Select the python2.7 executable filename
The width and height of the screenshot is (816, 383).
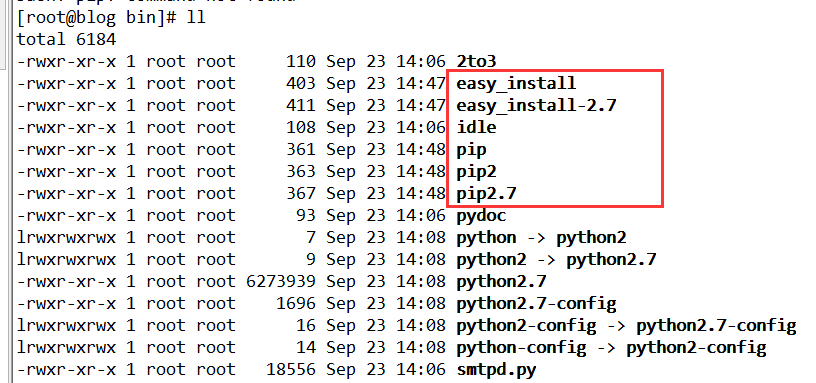(x=501, y=282)
